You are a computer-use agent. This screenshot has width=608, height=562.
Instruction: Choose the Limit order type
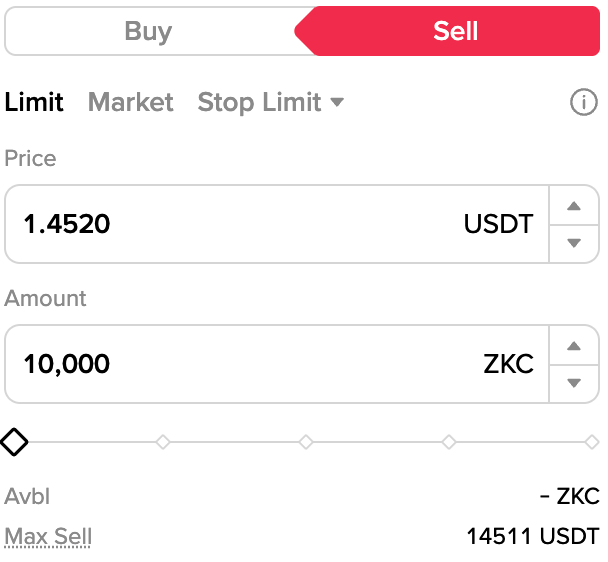click(34, 102)
